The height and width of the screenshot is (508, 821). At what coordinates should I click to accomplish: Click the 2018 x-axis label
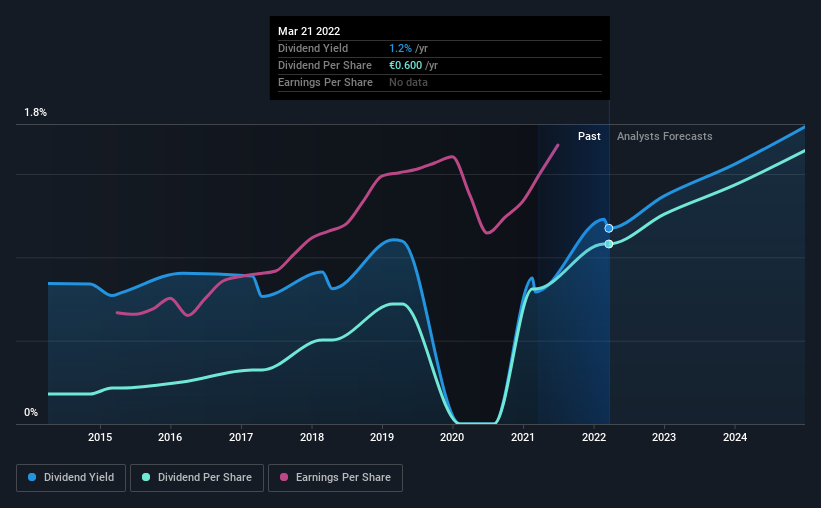click(x=312, y=437)
